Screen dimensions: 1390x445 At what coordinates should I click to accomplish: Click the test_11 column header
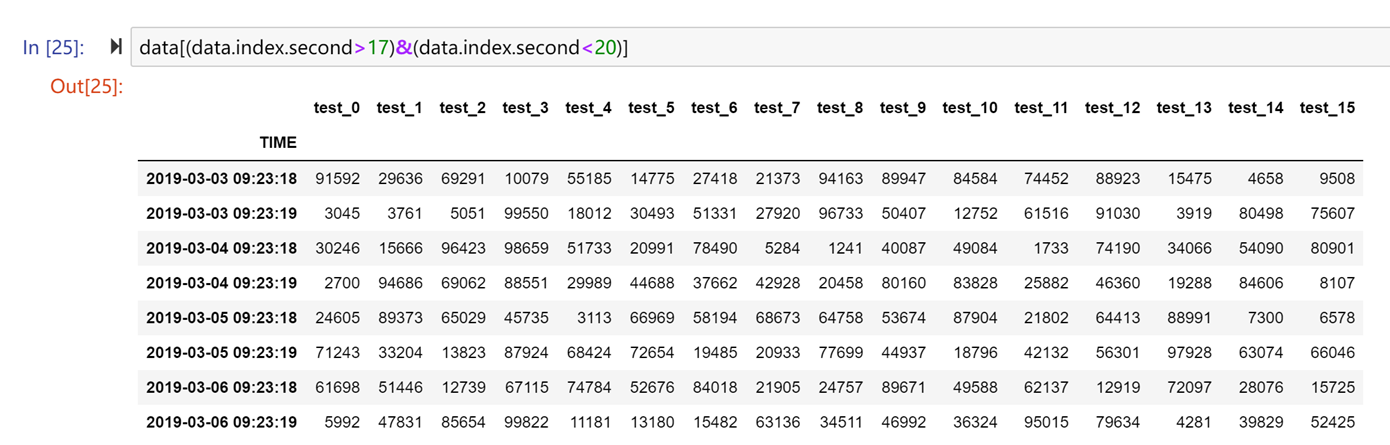coord(1041,108)
